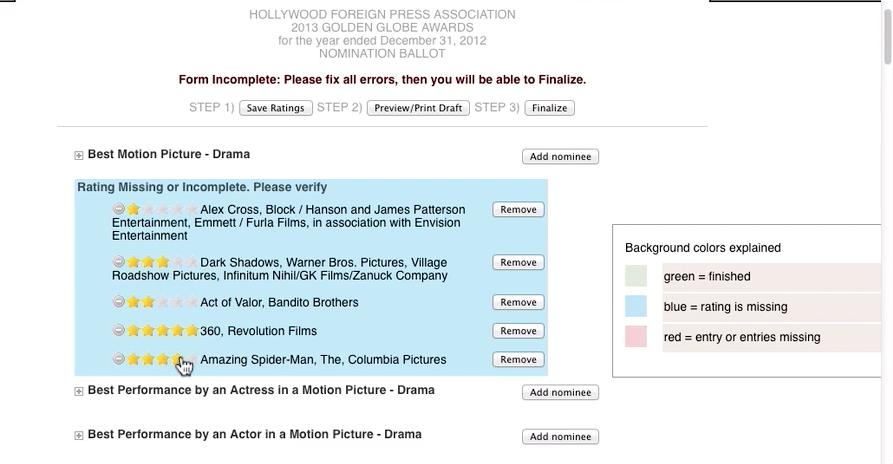
Task: Set Act of Valor to three stars
Action: [x=163, y=302]
